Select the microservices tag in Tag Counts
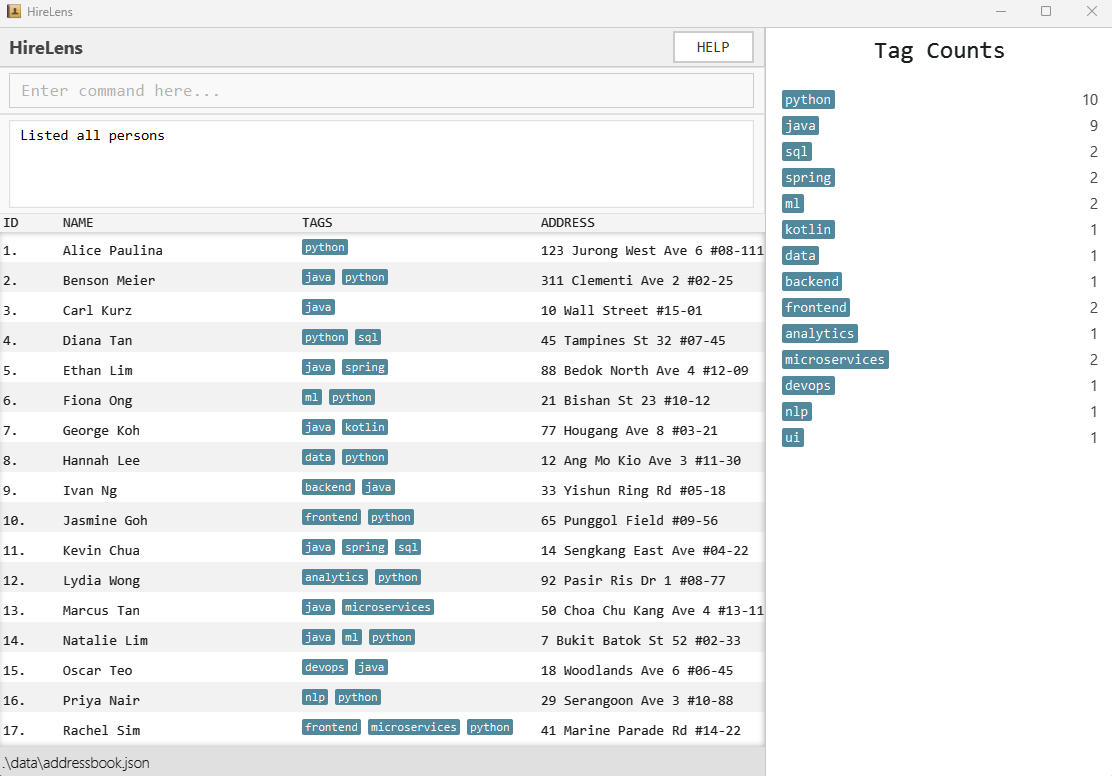The height and width of the screenshot is (776, 1112). coord(835,360)
